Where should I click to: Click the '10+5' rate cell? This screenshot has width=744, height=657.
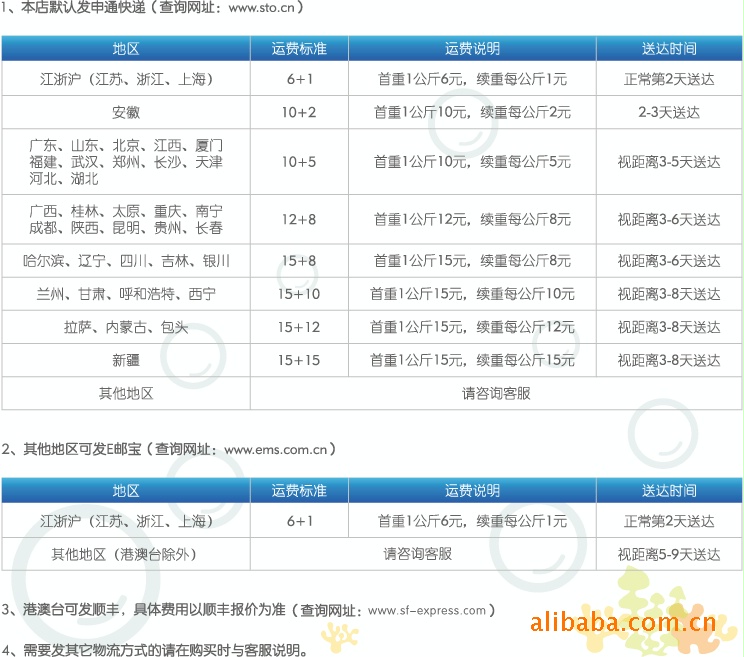click(299, 162)
